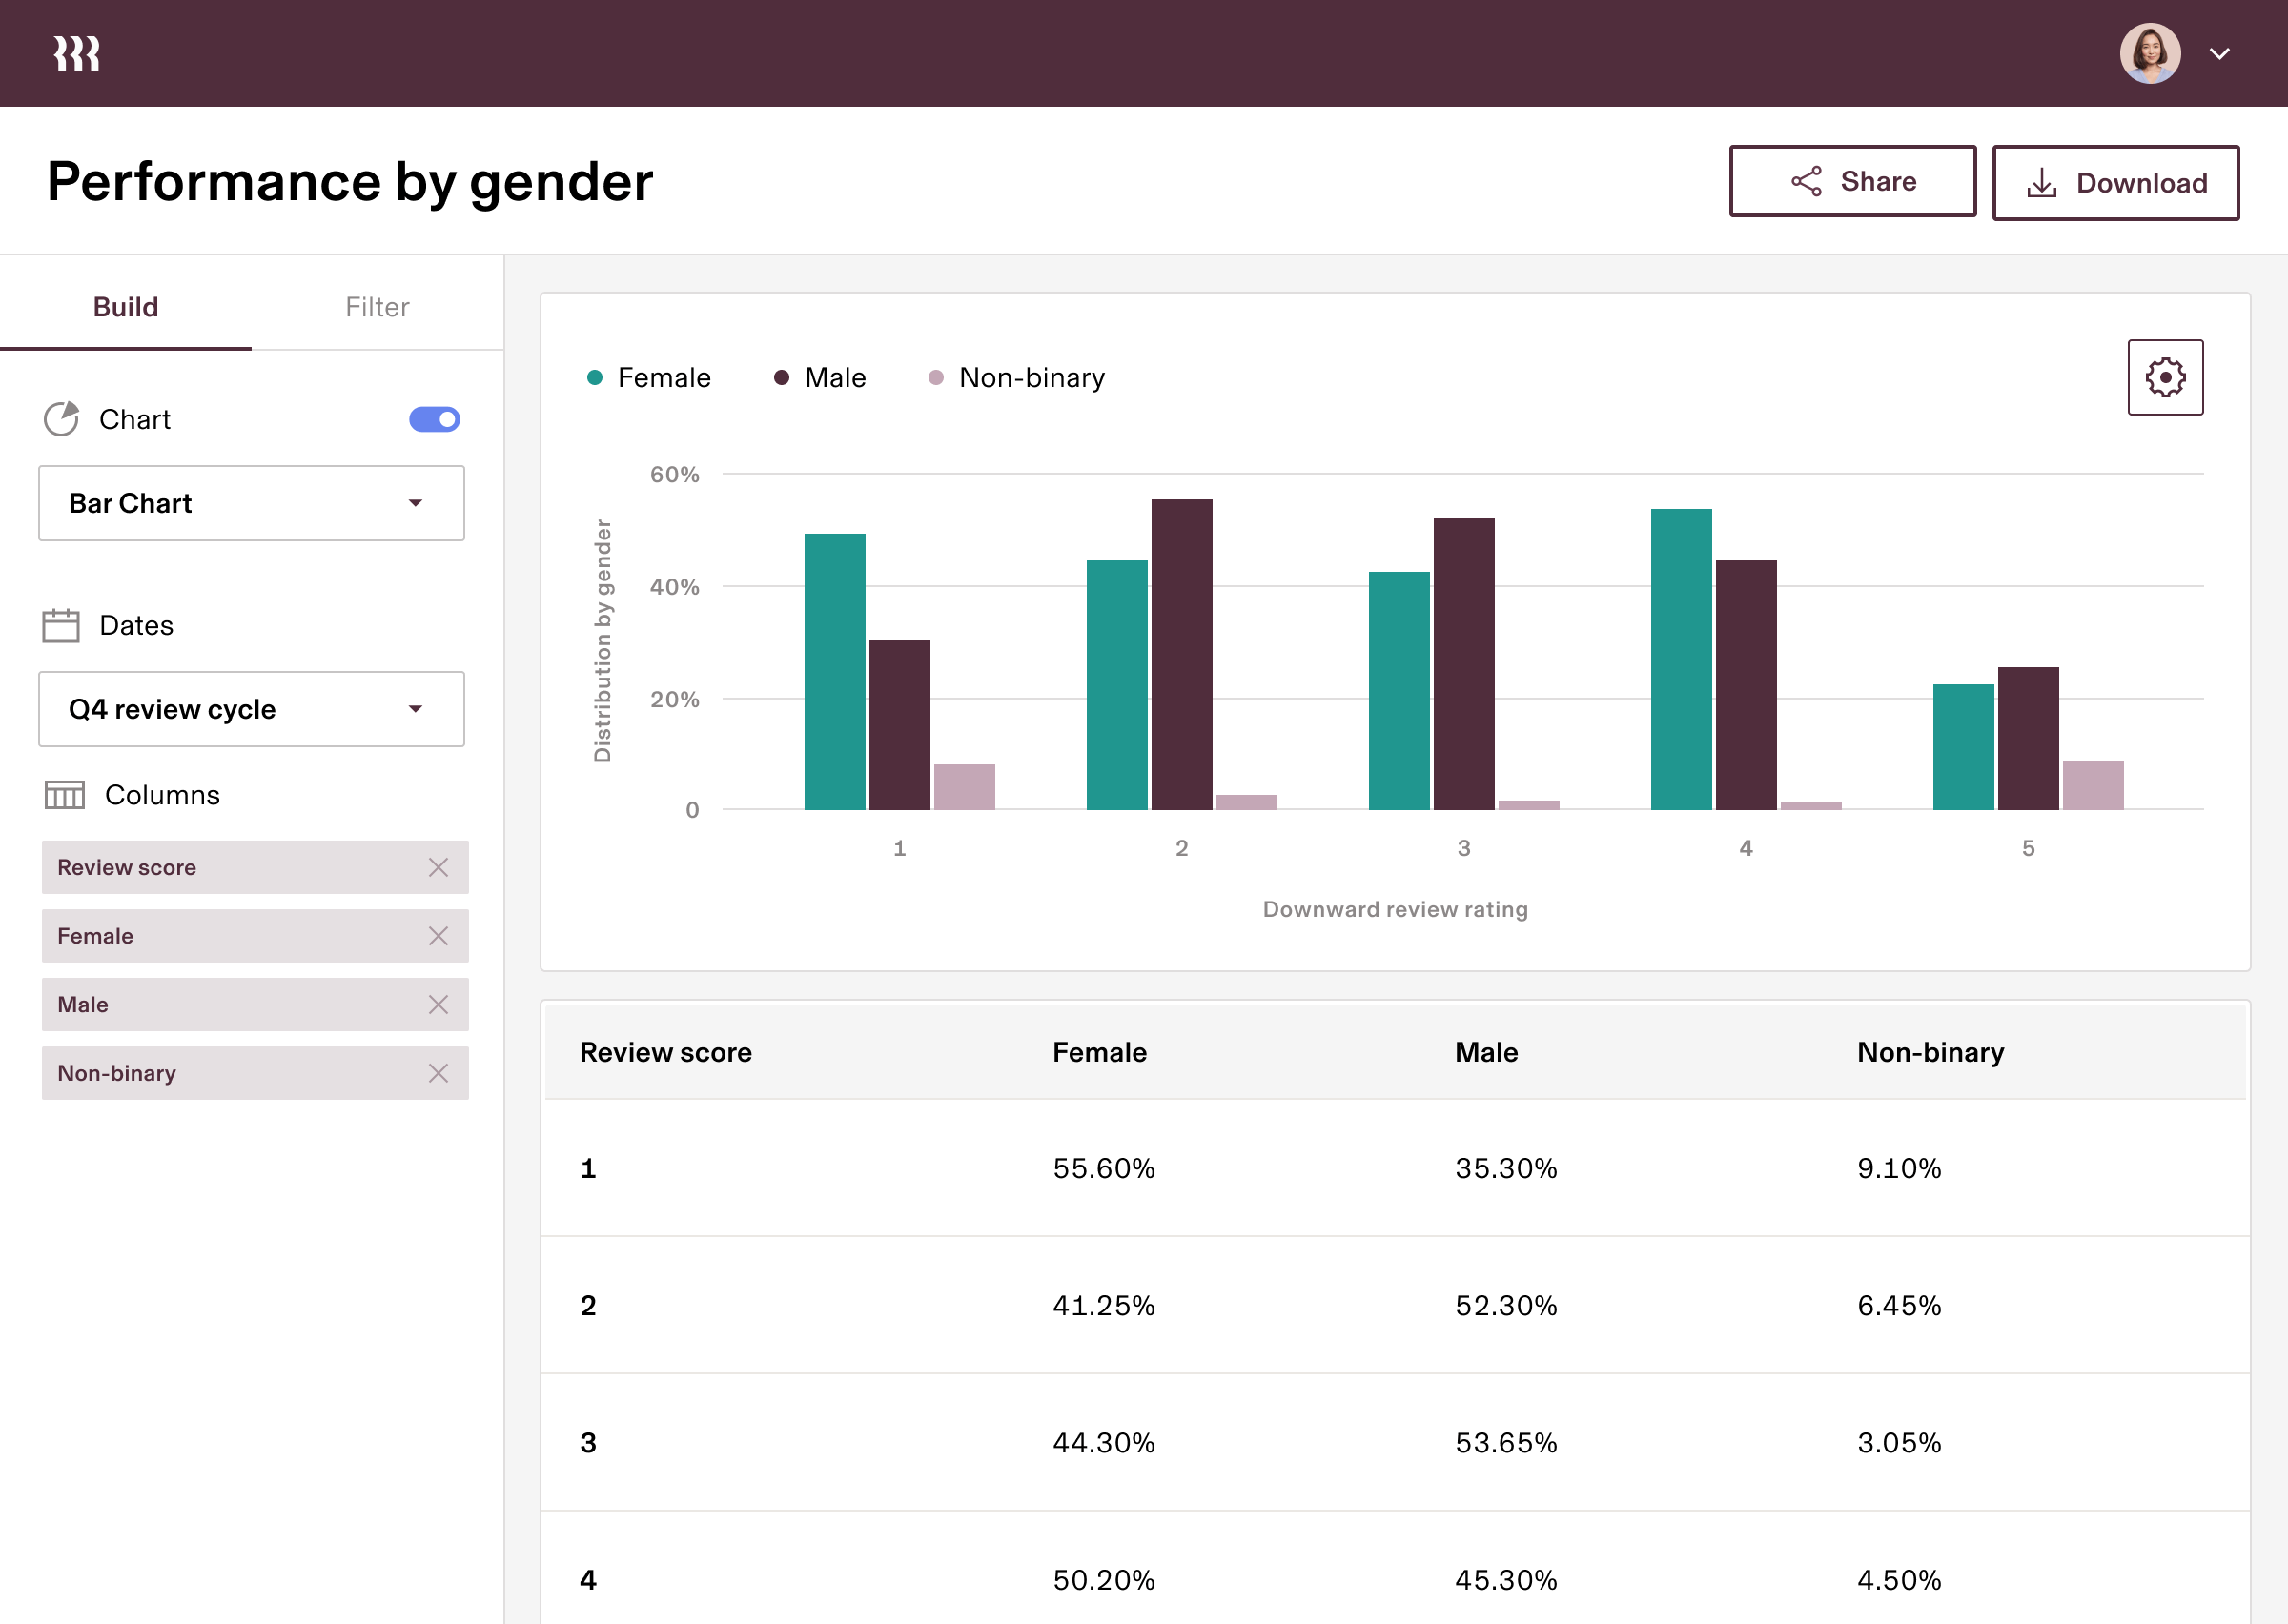Click the Chart pie icon
The image size is (2288, 1624).
pyautogui.click(x=61, y=419)
